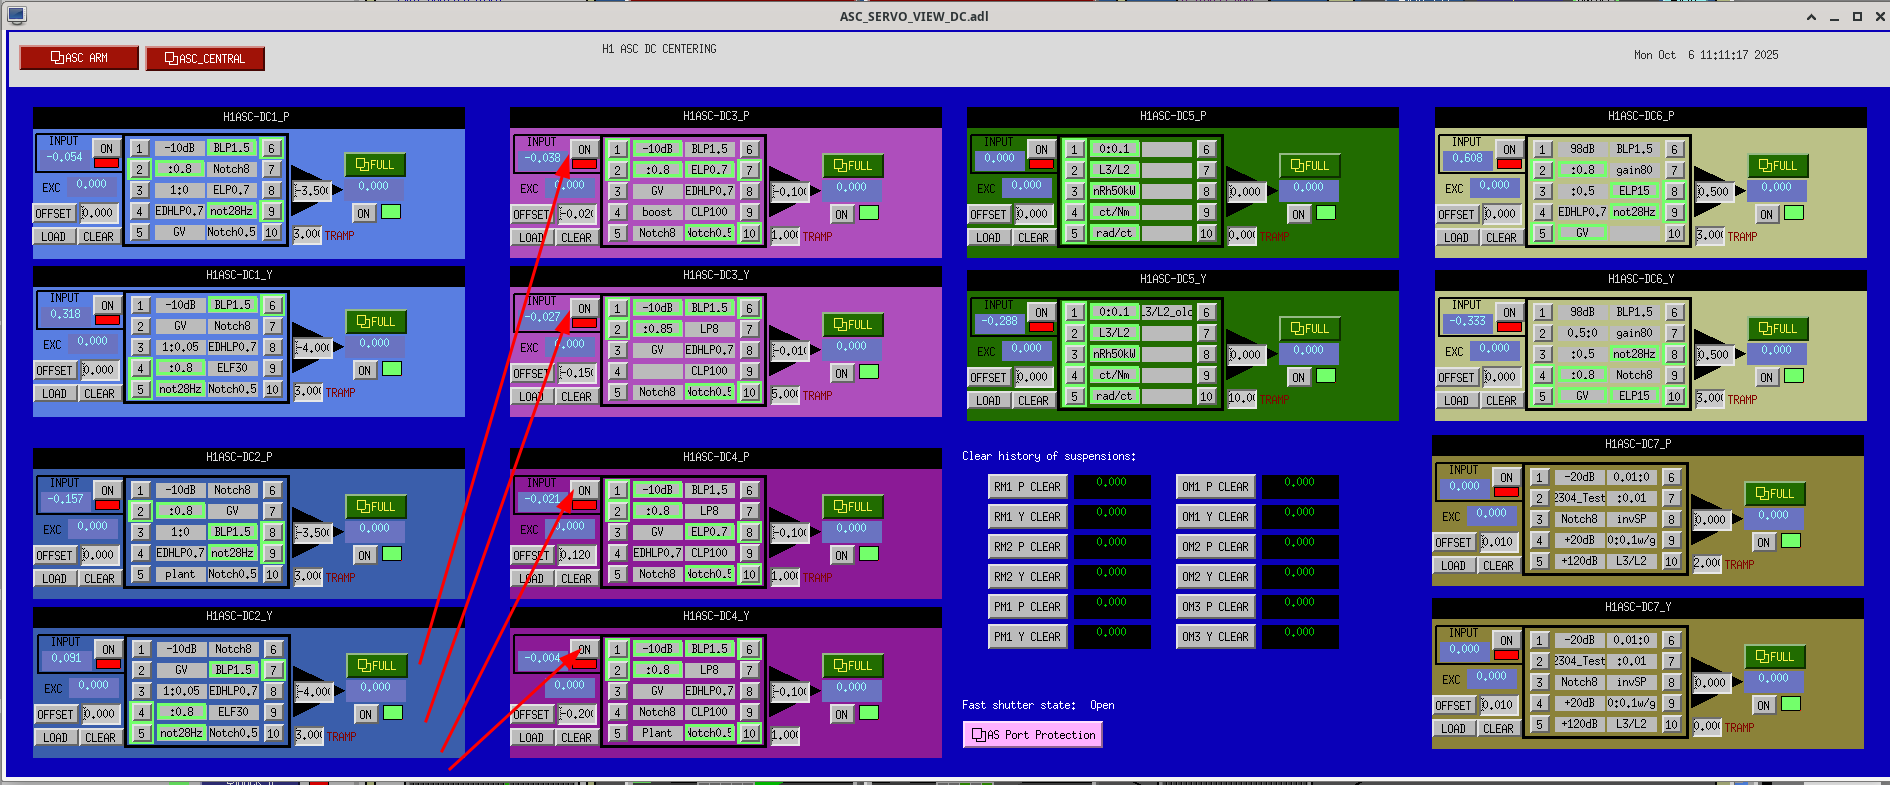Open FULL filter view for H1ASC-DC5_P
Viewport: 1890px width, 785px height.
[x=1309, y=166]
